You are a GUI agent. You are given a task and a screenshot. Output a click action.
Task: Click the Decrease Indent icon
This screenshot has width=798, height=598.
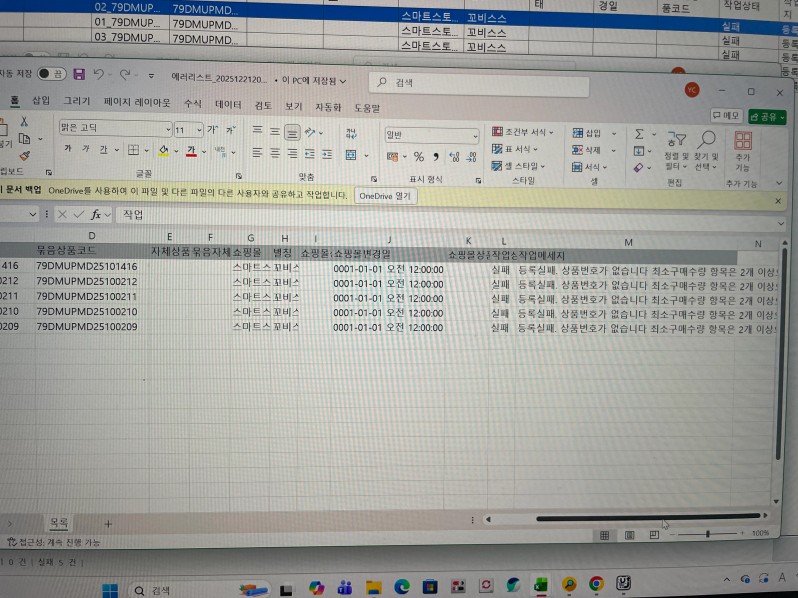[x=309, y=154]
